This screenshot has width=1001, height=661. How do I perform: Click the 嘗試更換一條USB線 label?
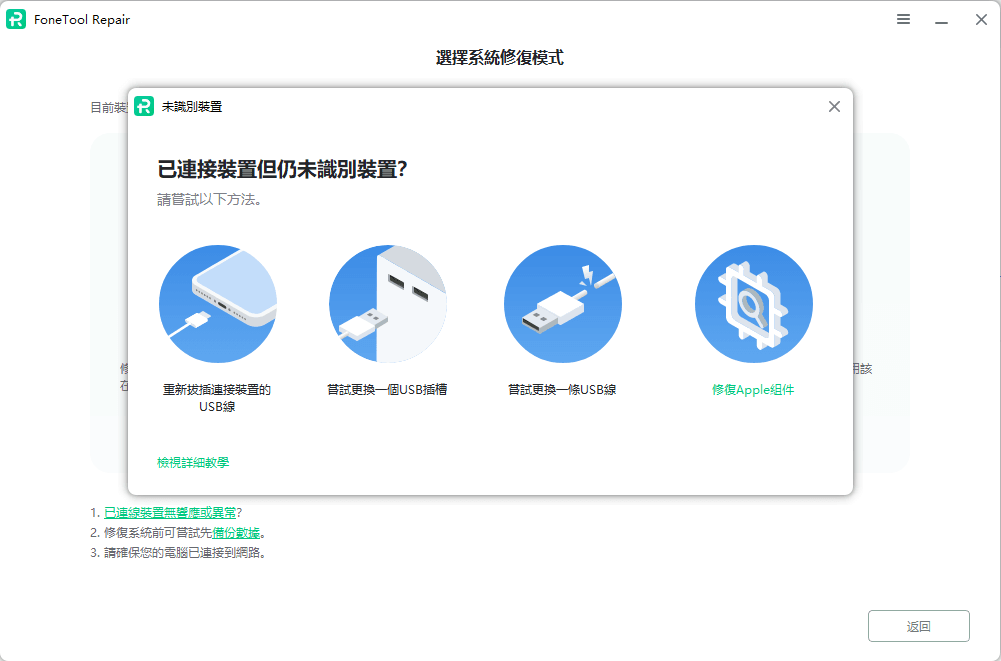click(x=562, y=390)
